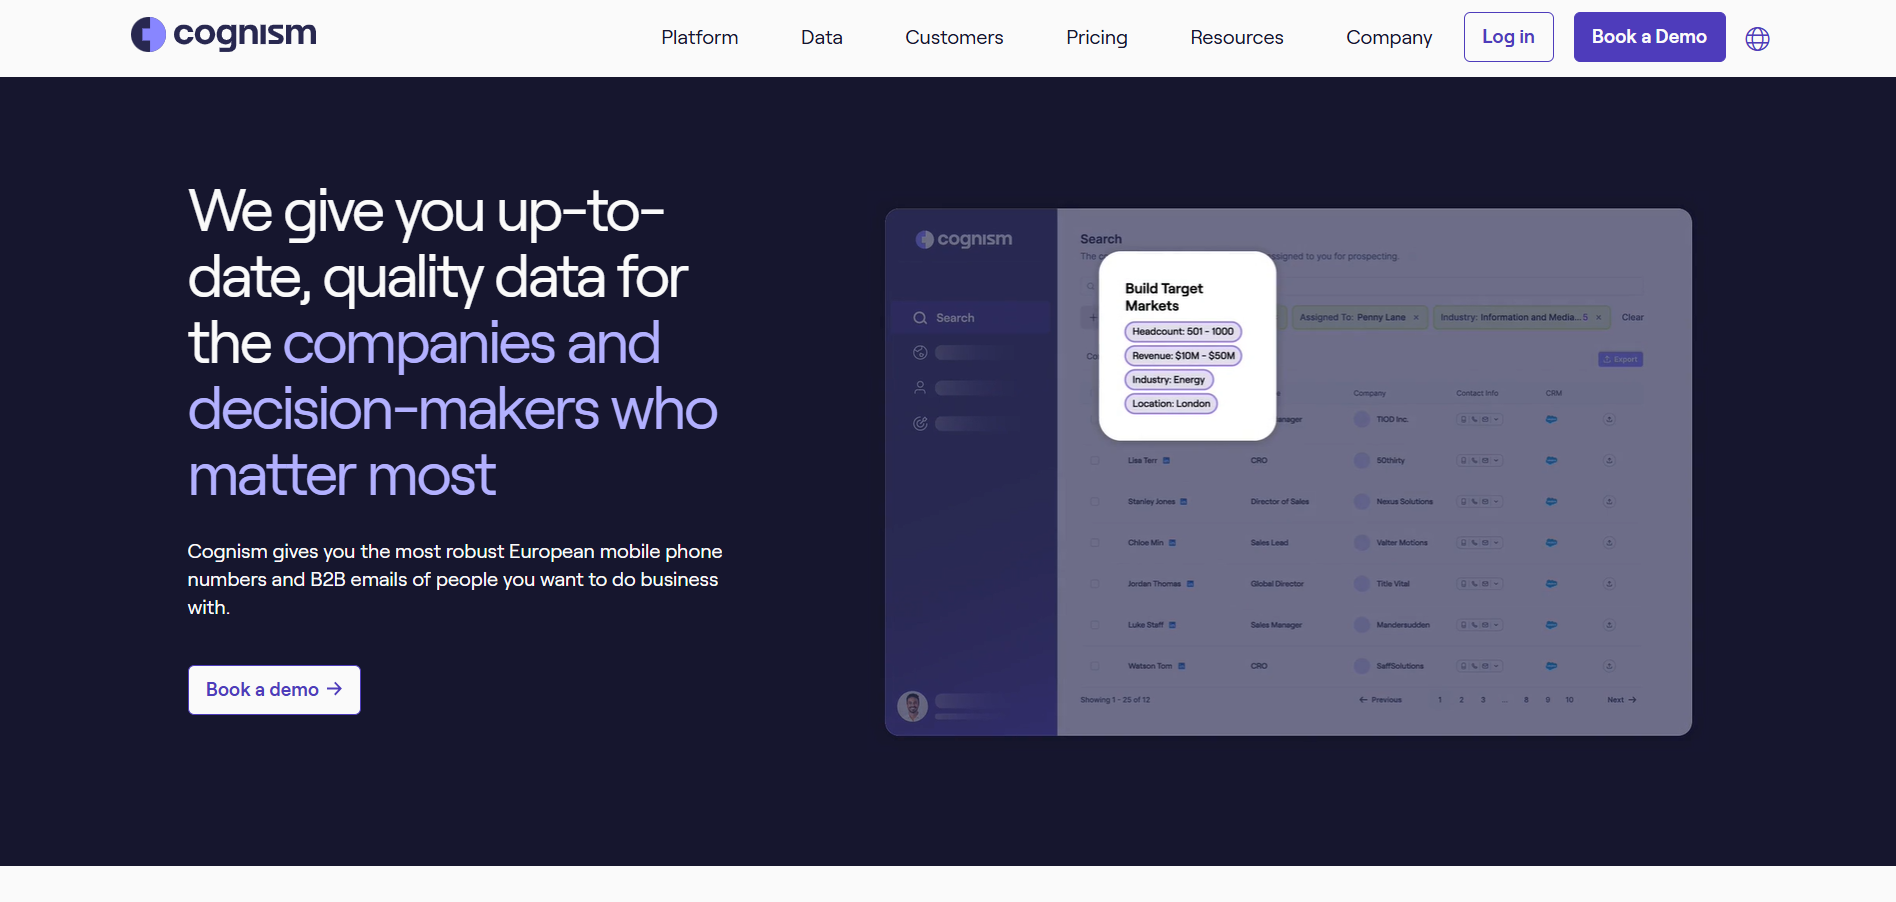
Task: Open the Customers menu
Action: (x=954, y=37)
